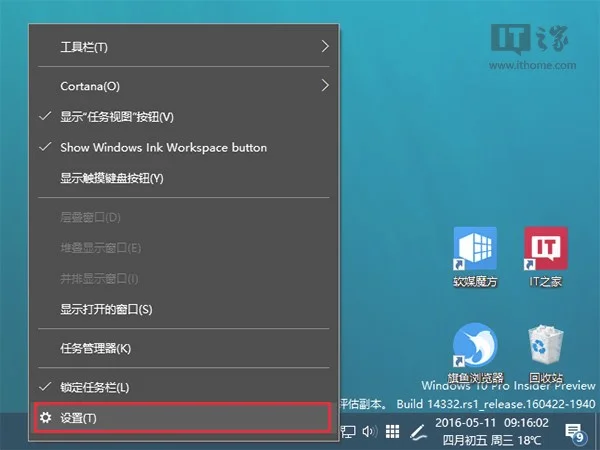Click the network icon in system tray
Viewport: 600px width, 450px height.
(348, 432)
